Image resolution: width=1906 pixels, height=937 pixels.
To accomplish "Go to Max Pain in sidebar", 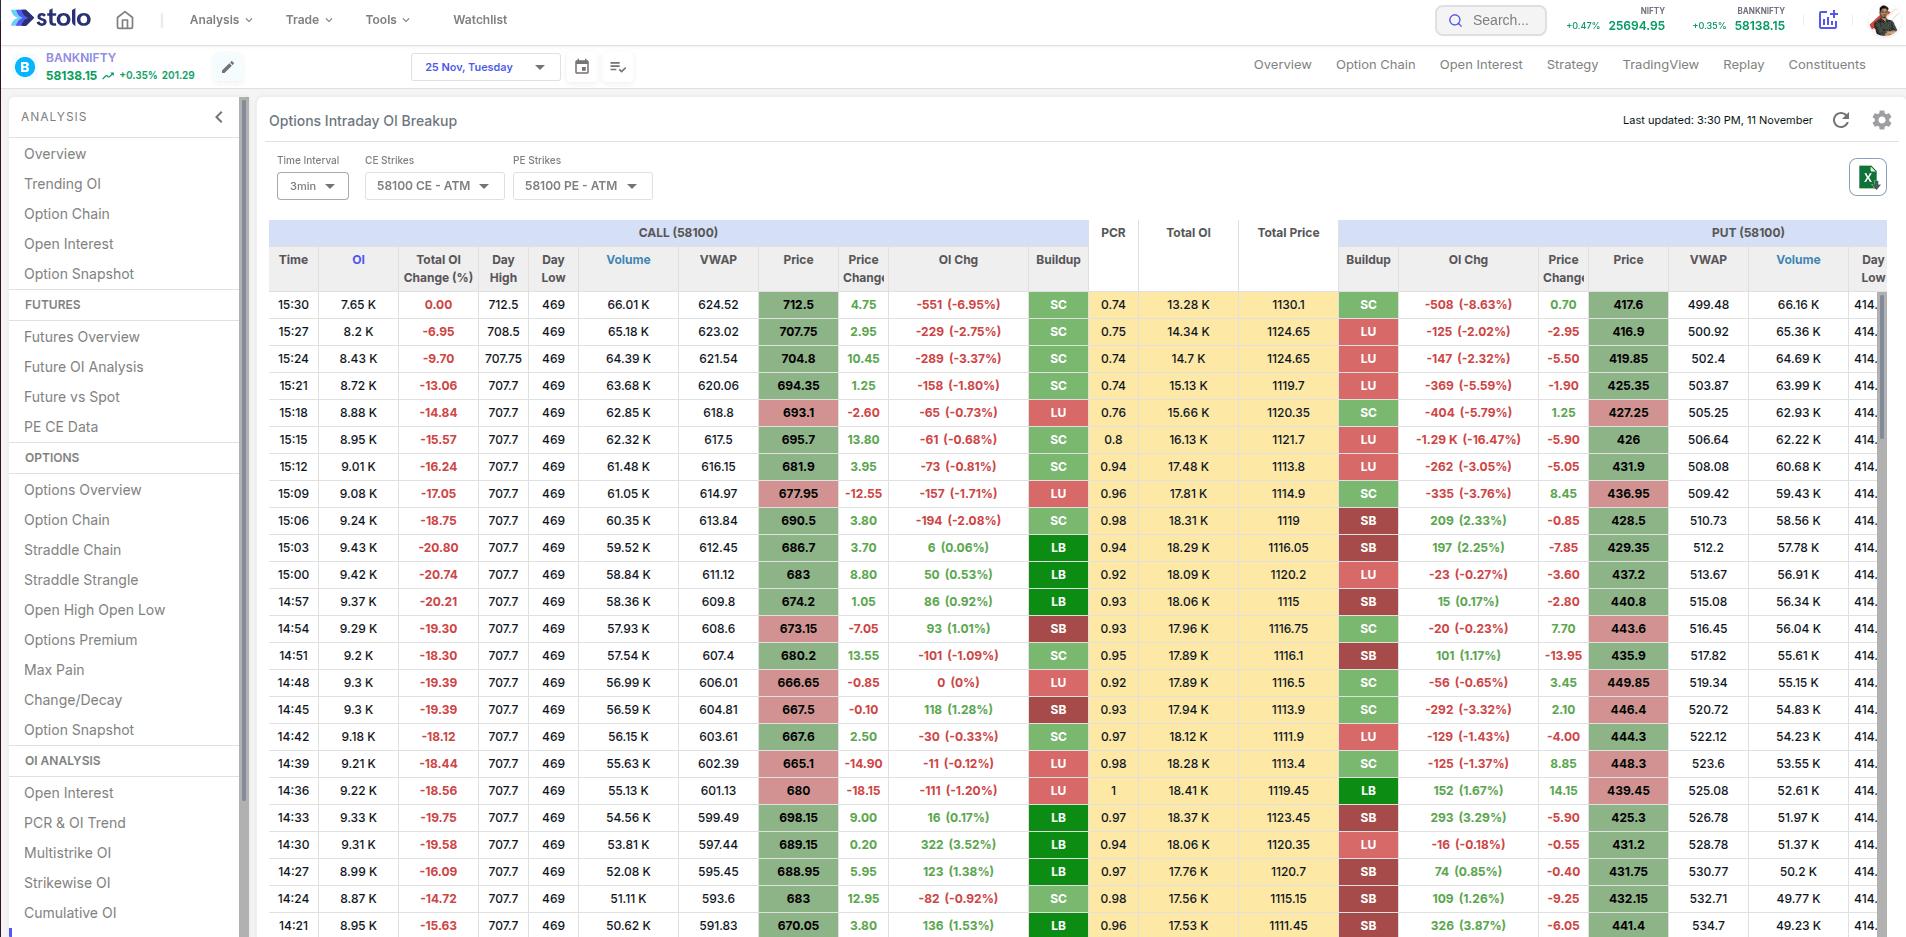I will pos(54,670).
